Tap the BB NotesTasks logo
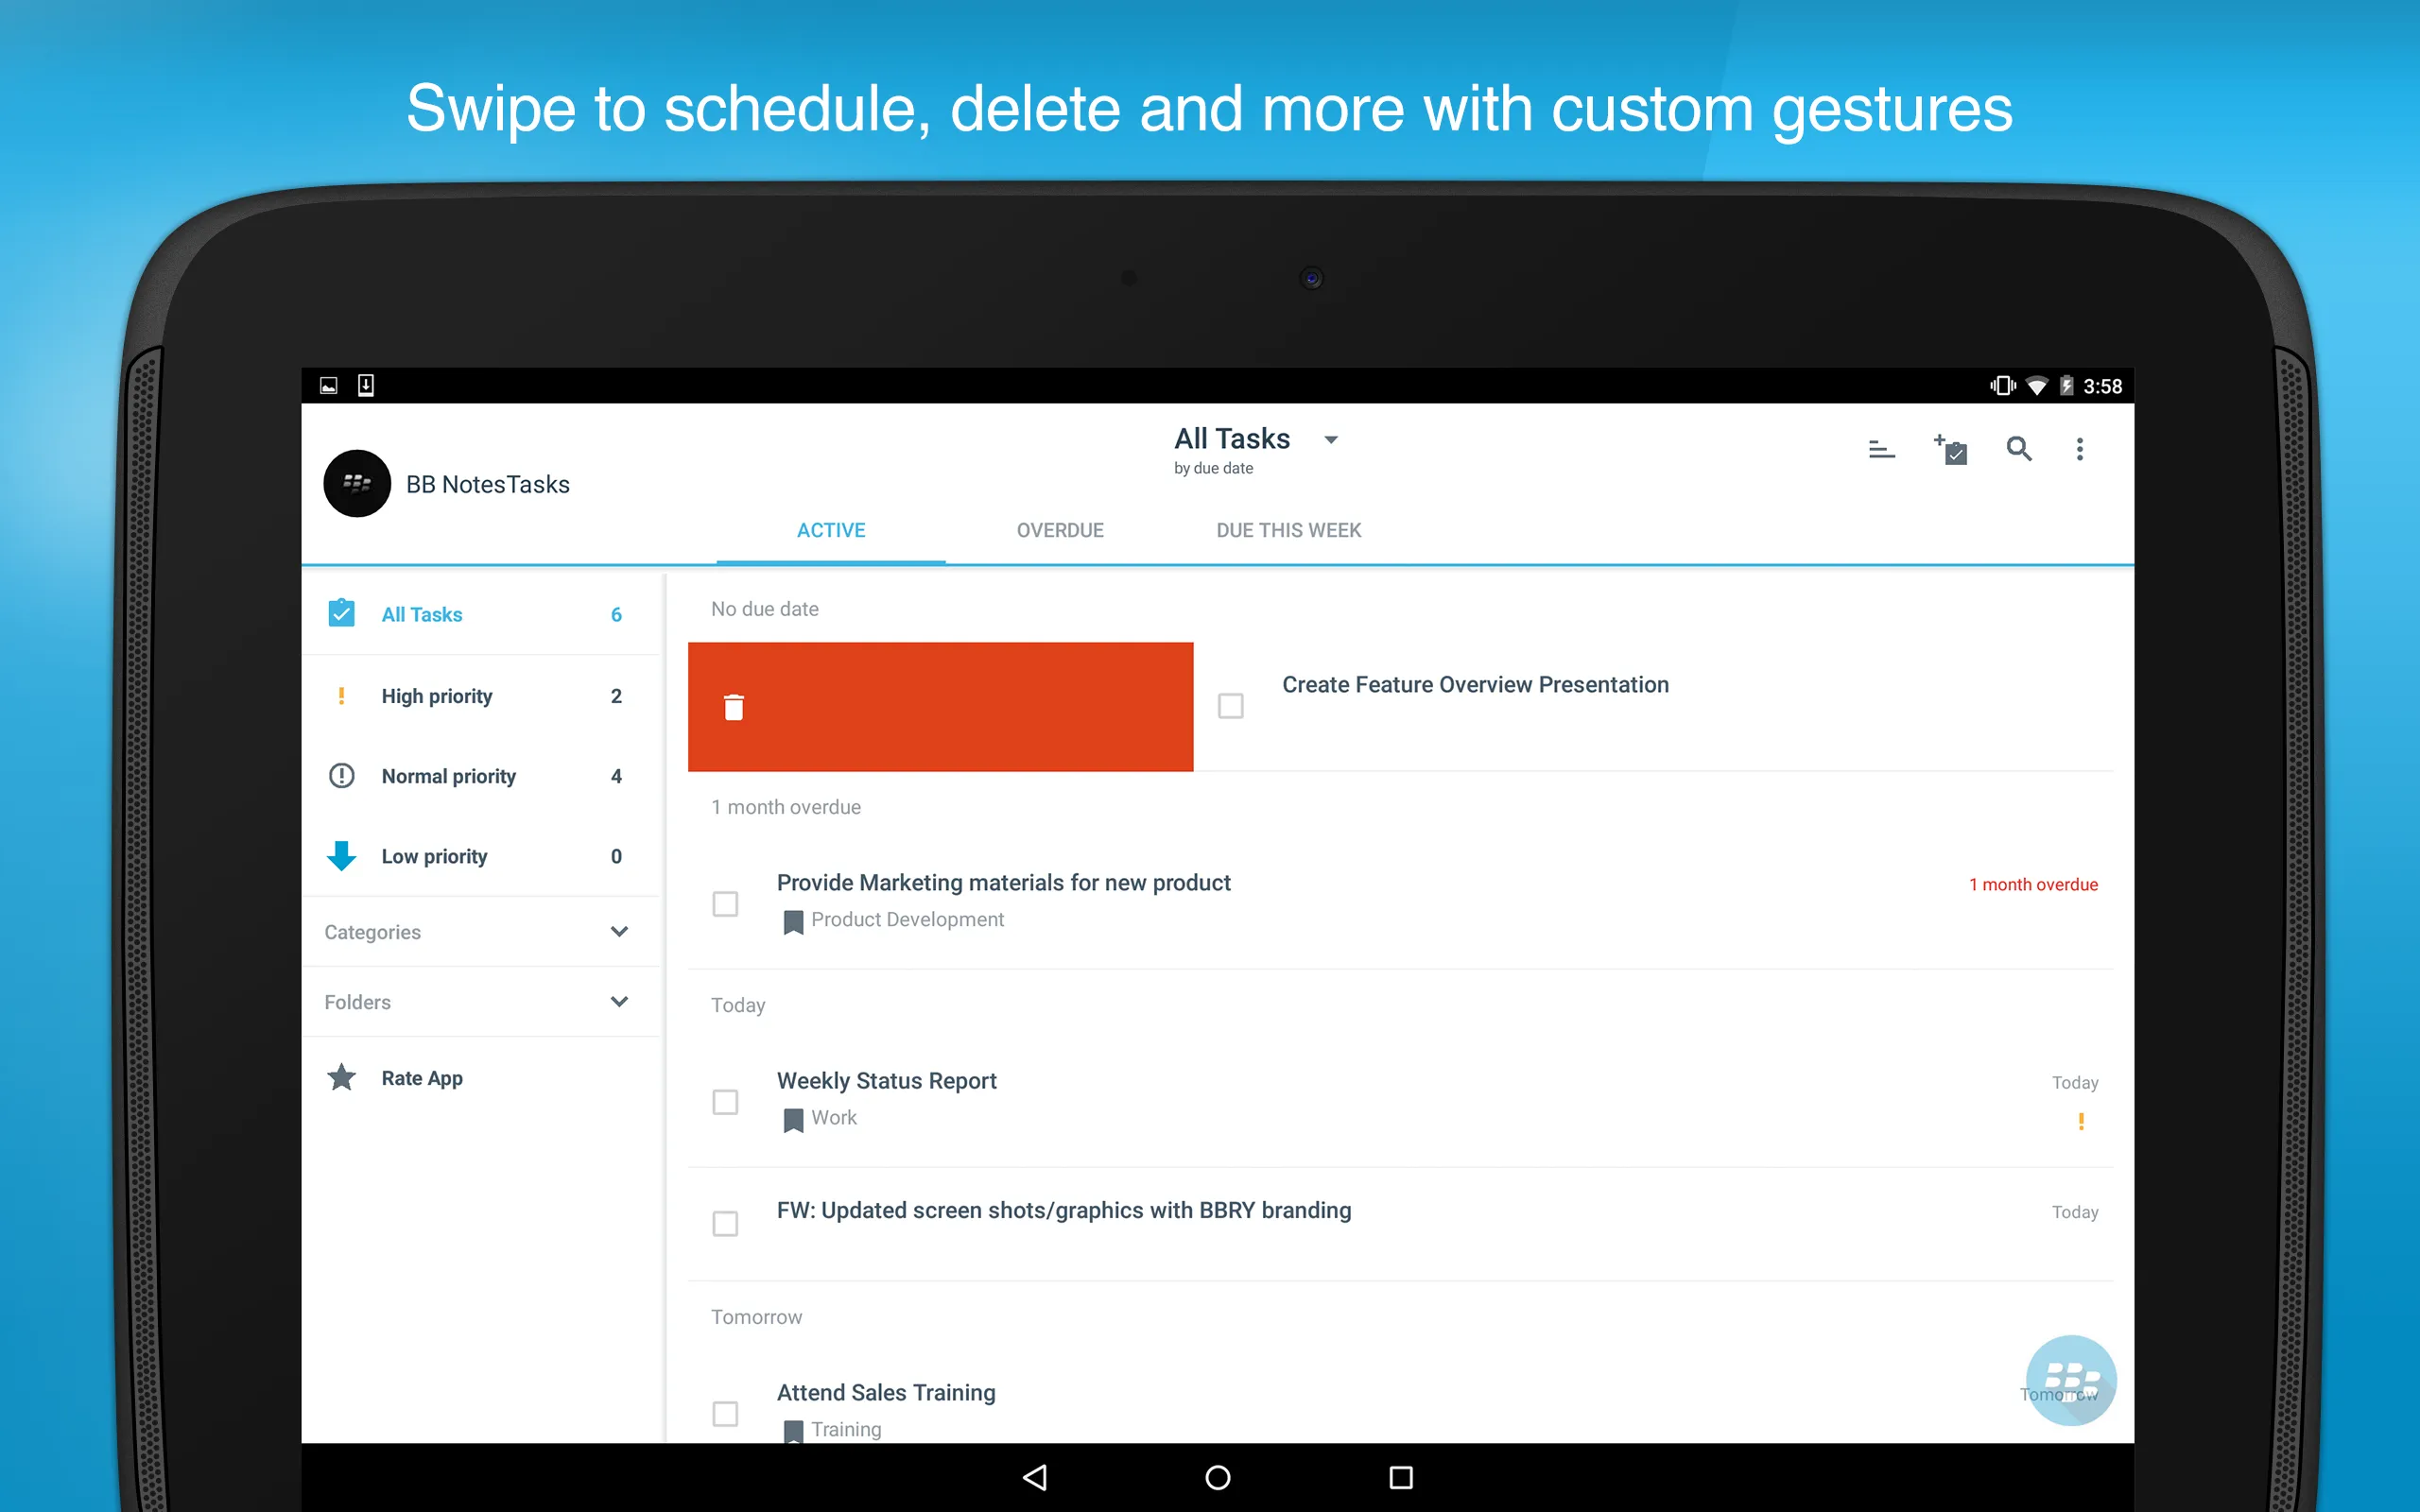Viewport: 2420px width, 1512px height. coord(357,483)
